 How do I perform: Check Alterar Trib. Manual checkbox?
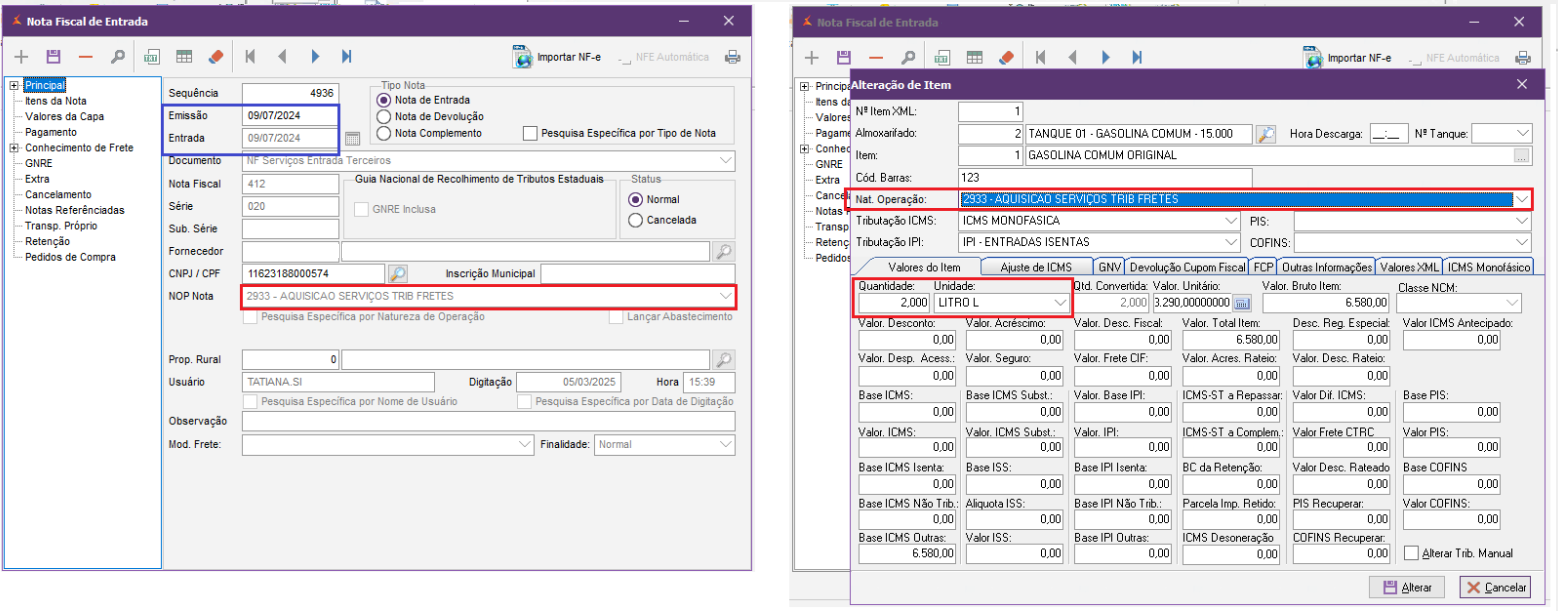click(1411, 553)
